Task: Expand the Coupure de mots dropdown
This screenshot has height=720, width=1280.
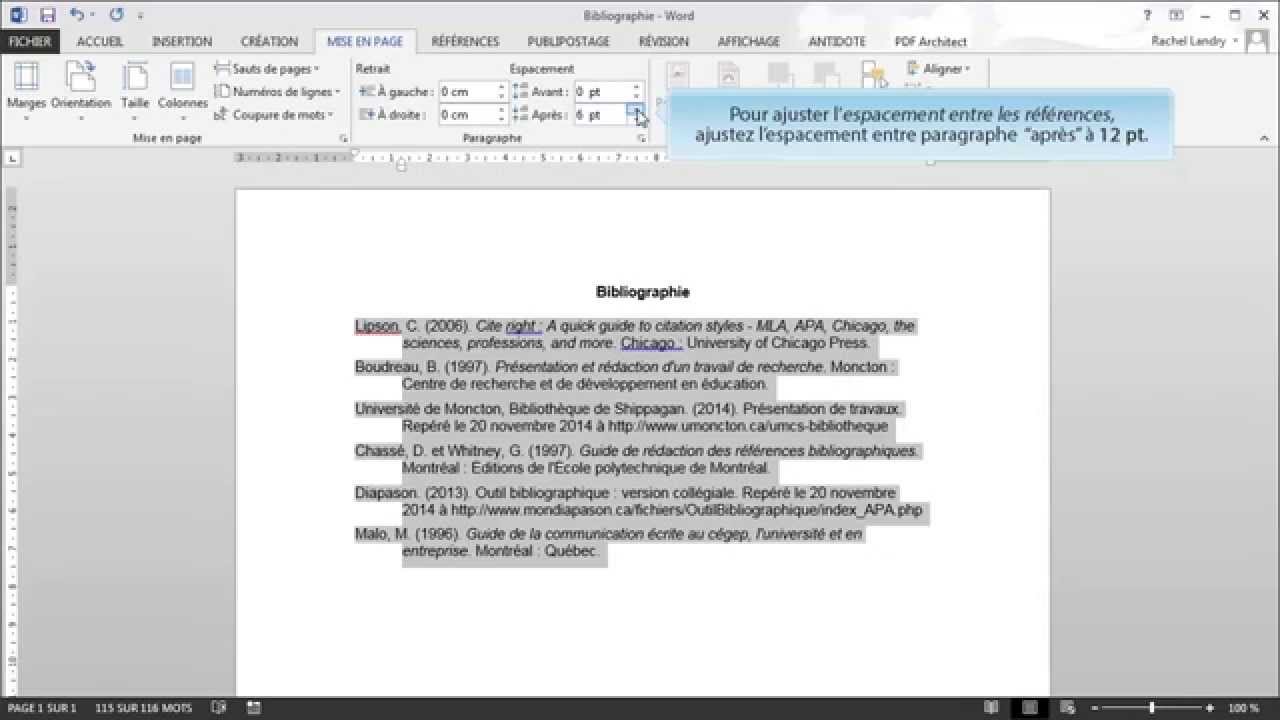Action: [273, 115]
